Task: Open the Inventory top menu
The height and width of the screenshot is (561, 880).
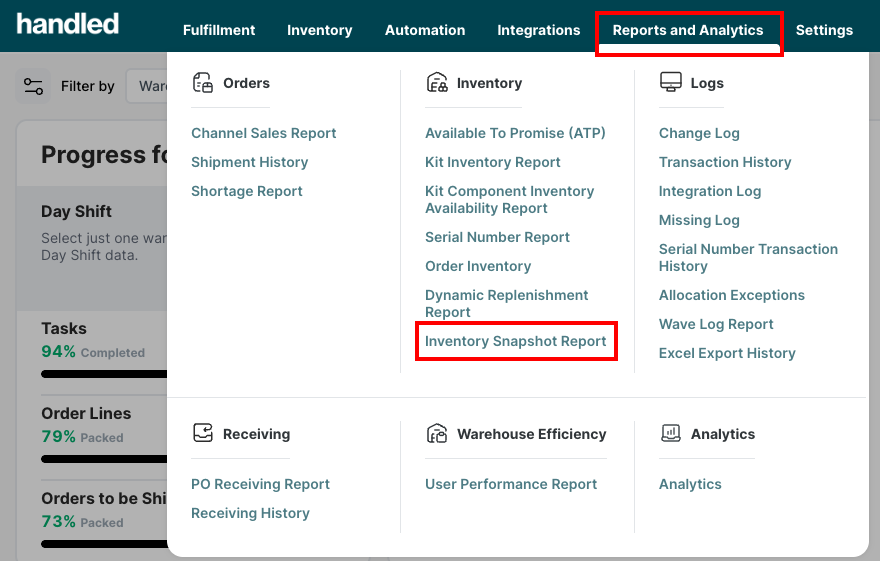Action: coord(319,30)
